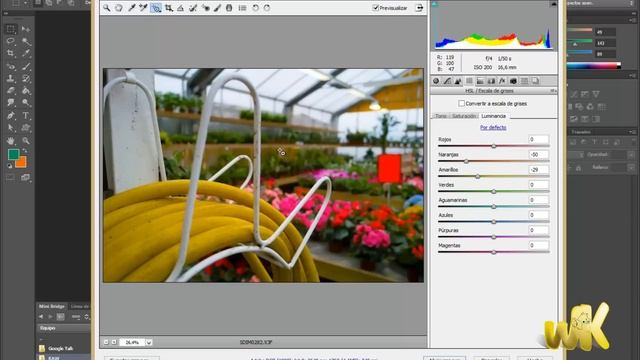Select the Straighten tool
This screenshot has width=640, height=360.
point(180,8)
